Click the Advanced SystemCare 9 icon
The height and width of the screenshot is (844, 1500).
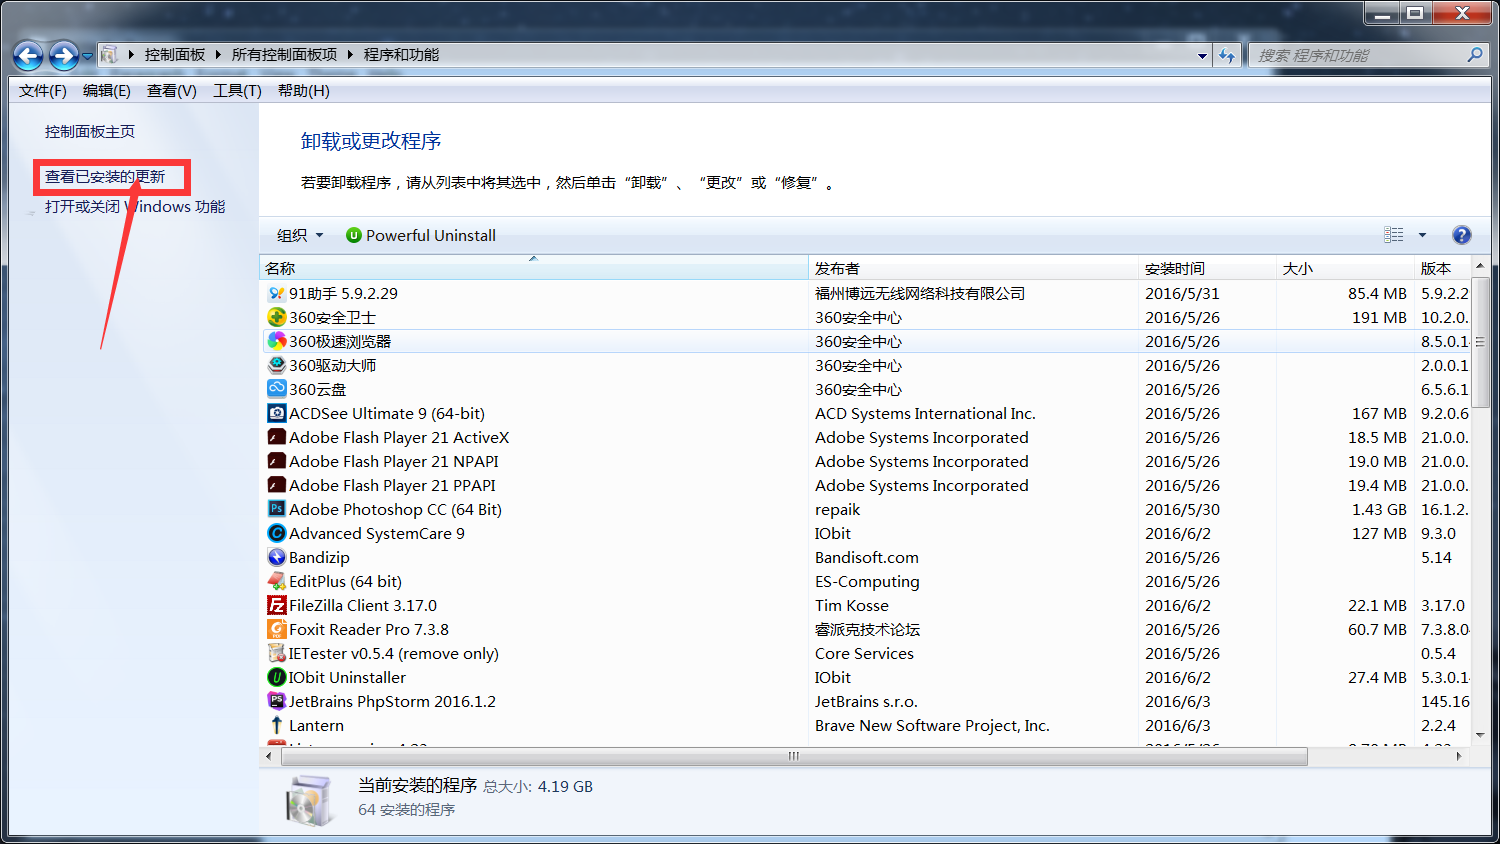pyautogui.click(x=277, y=533)
